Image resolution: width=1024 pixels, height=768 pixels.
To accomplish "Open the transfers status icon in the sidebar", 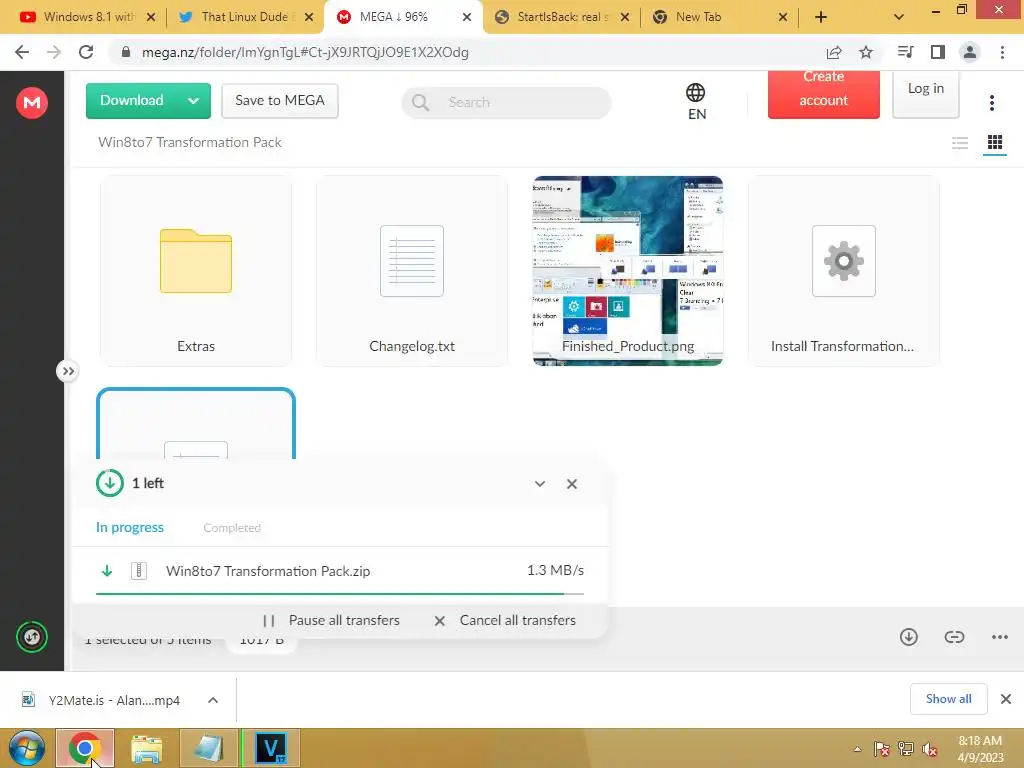I will [x=32, y=637].
